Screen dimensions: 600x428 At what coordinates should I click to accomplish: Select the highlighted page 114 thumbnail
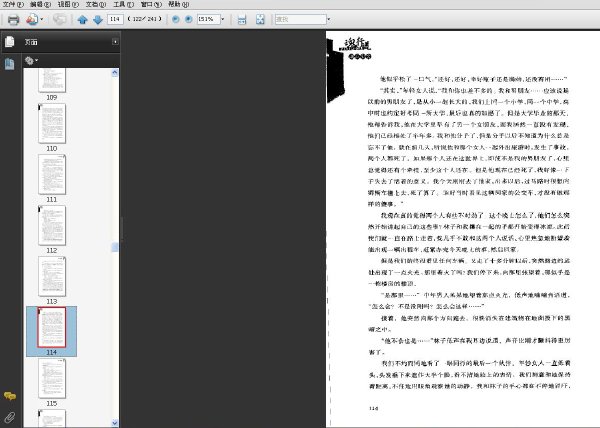[52, 327]
